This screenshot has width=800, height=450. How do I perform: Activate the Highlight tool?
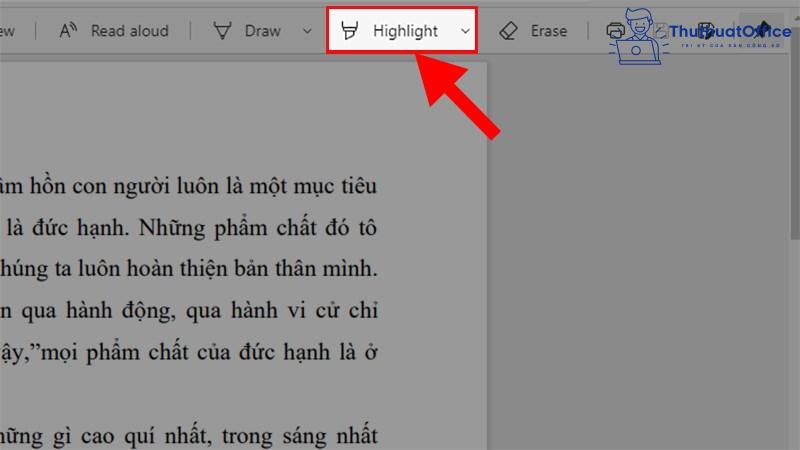390,31
